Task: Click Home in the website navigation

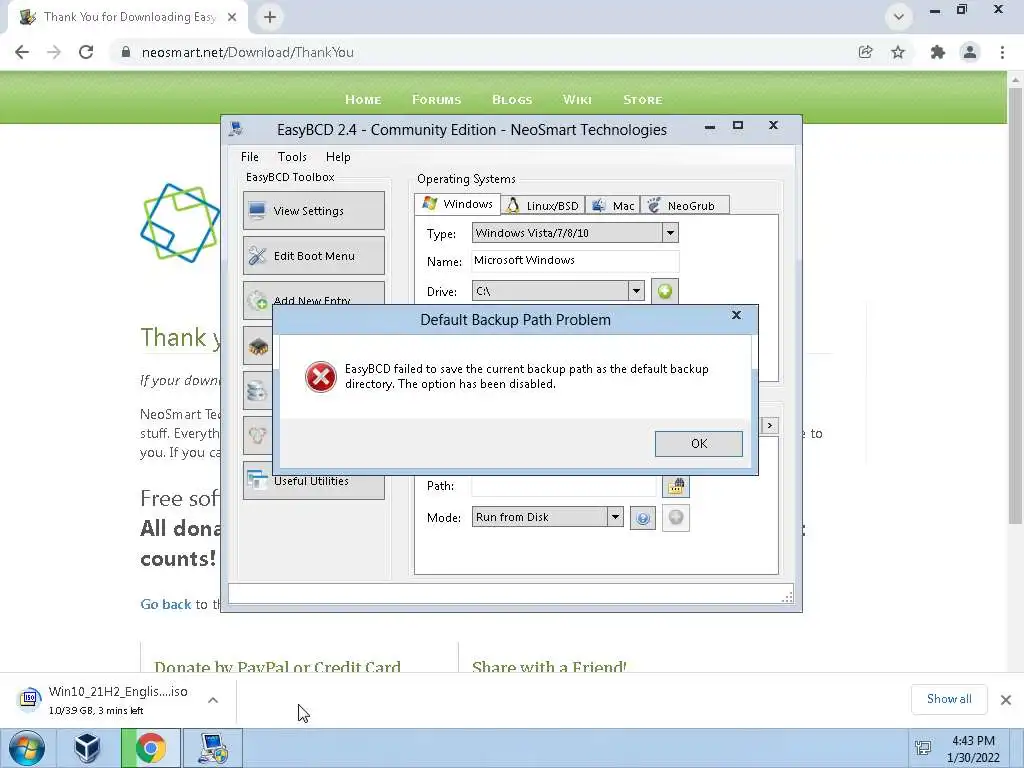Action: point(363,100)
